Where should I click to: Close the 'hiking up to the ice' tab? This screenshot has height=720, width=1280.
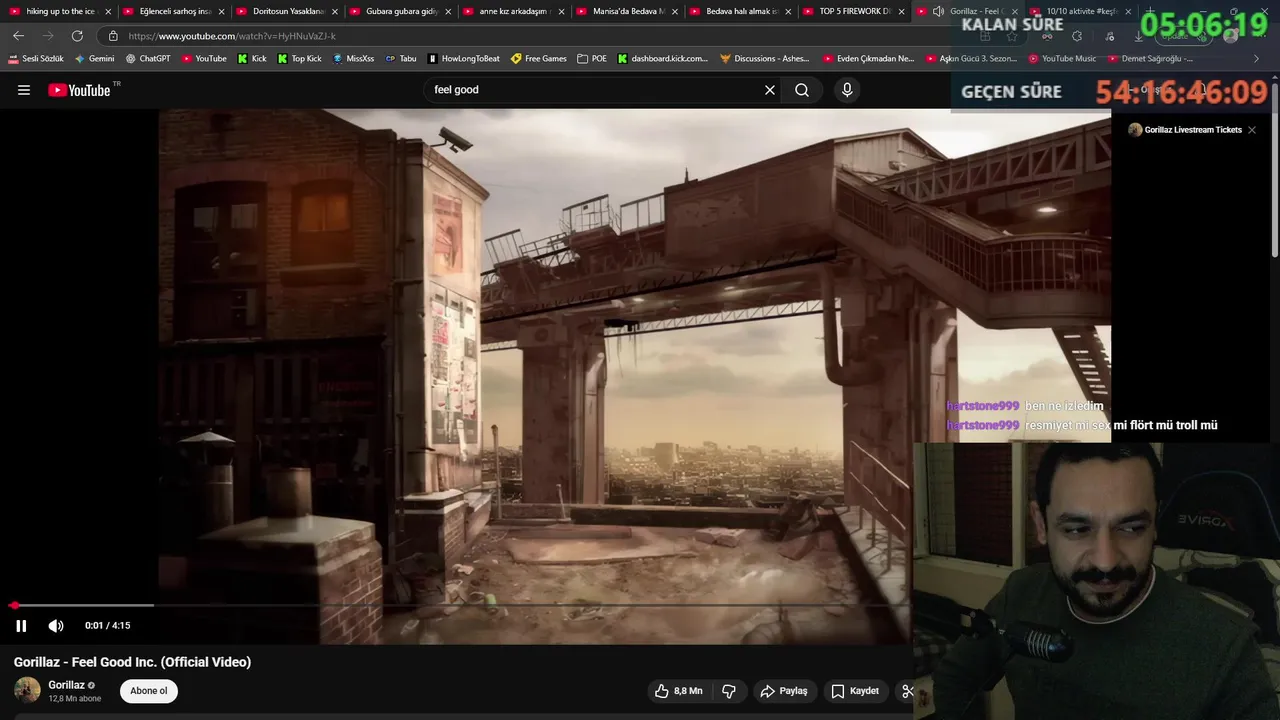point(108,12)
